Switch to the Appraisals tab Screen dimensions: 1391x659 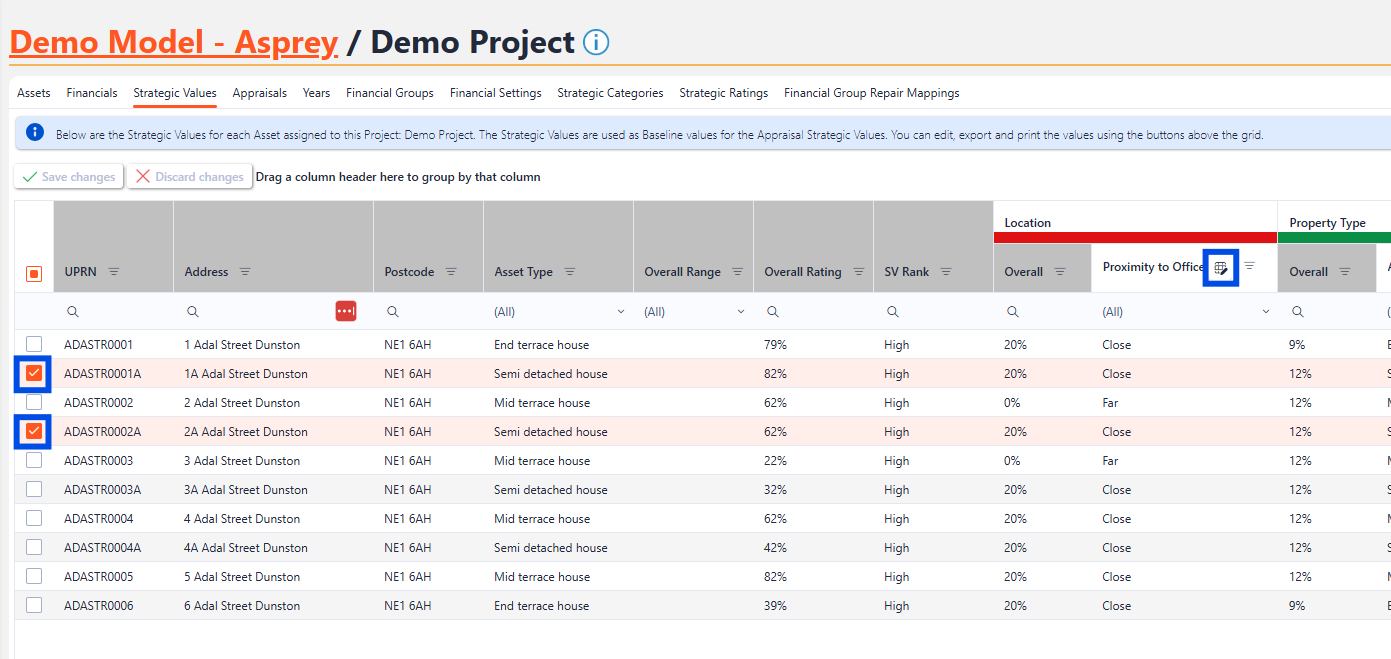[x=260, y=93]
